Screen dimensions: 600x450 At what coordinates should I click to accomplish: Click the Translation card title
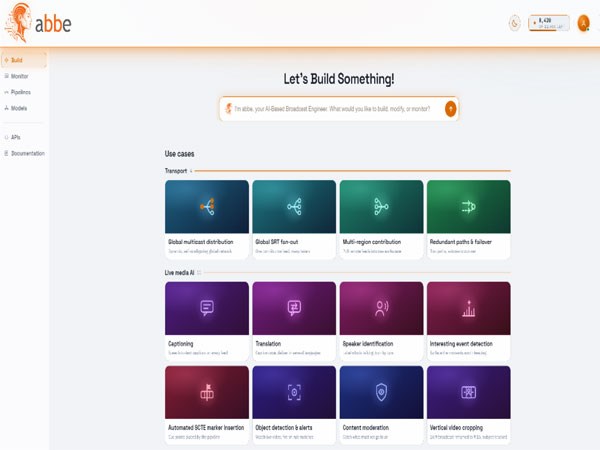(x=268, y=344)
